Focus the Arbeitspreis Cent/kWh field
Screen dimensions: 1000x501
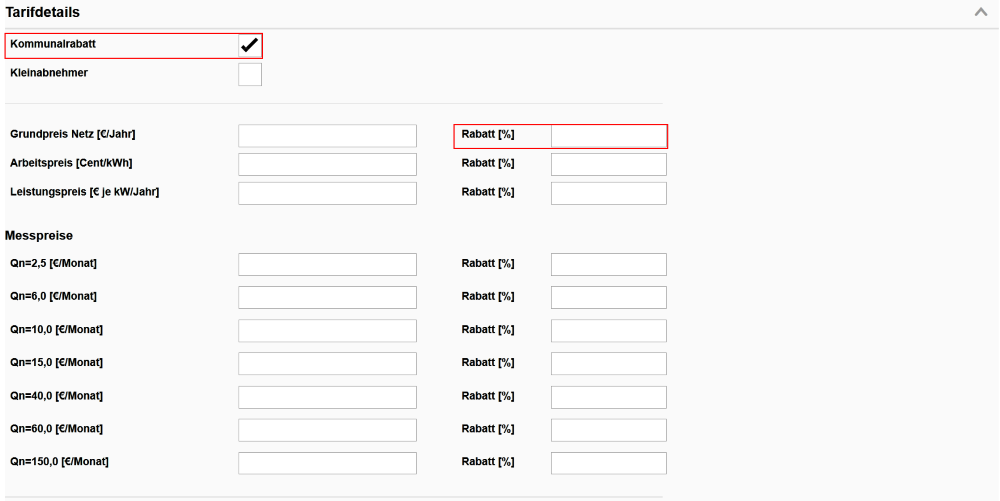[x=327, y=164]
